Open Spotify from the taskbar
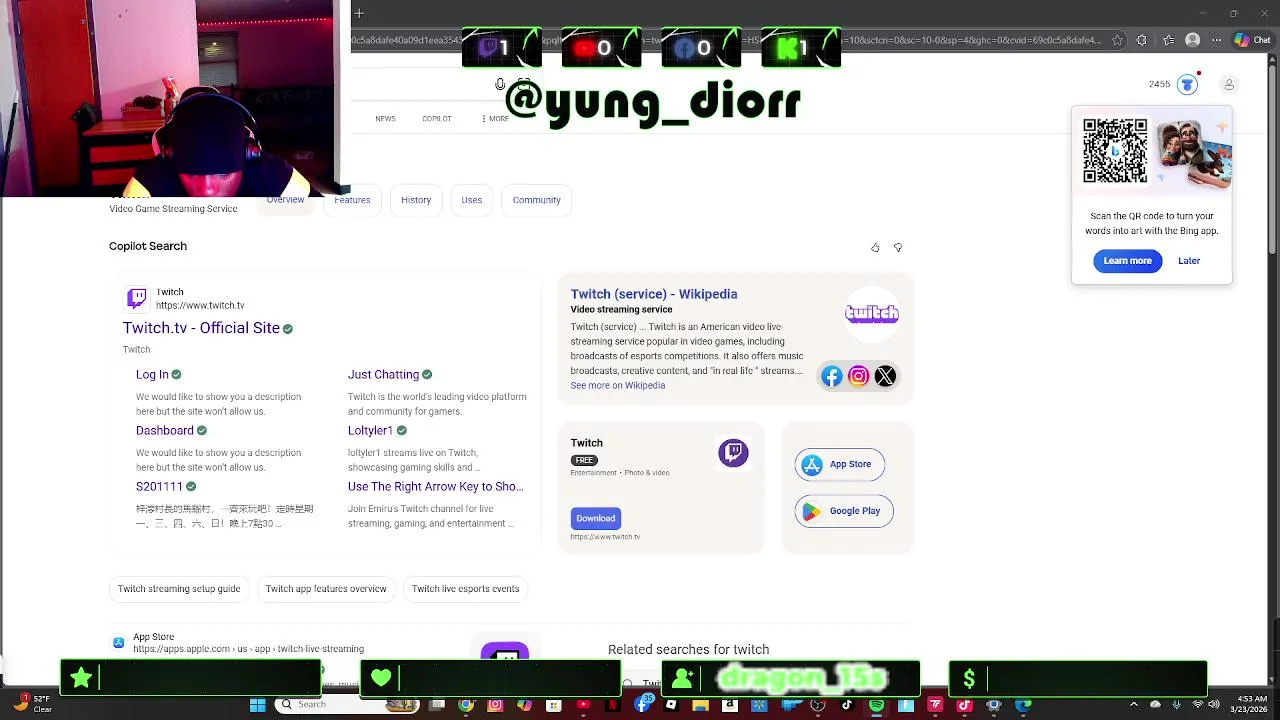Viewport: 1280px width, 720px height. point(876,705)
